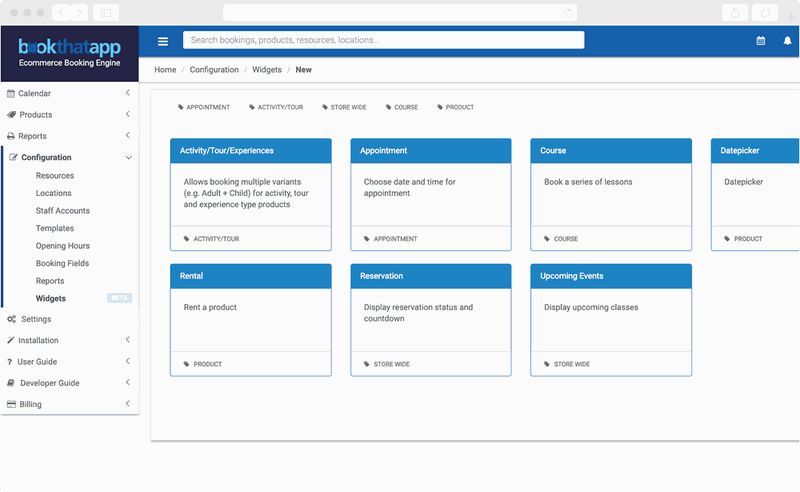Click the Developer Guide book icon
This screenshot has width=800, height=492.
pos(11,383)
